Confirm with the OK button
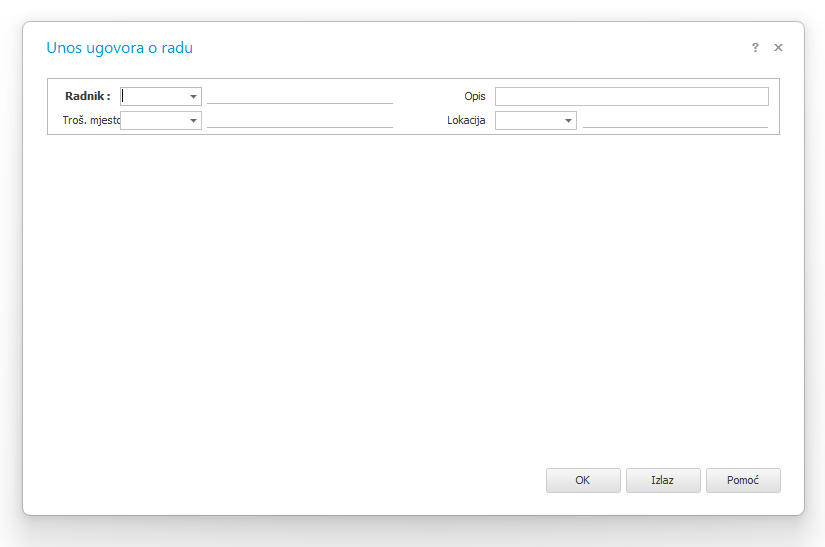825x547 pixels. coord(583,480)
